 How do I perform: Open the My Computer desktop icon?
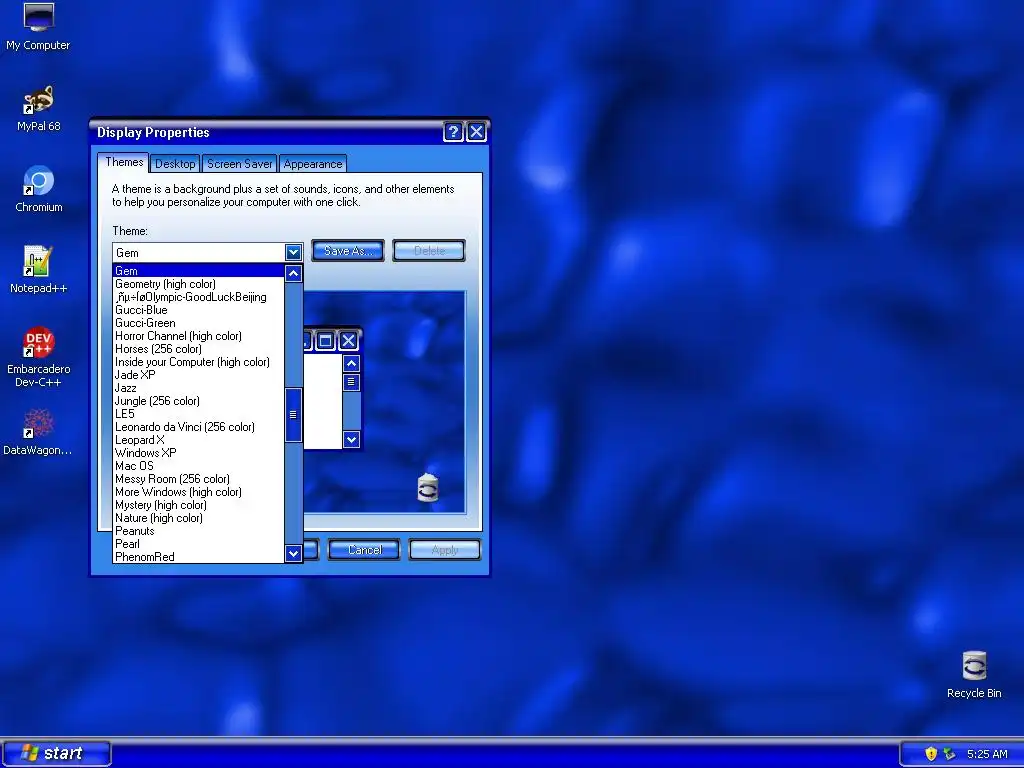(38, 27)
